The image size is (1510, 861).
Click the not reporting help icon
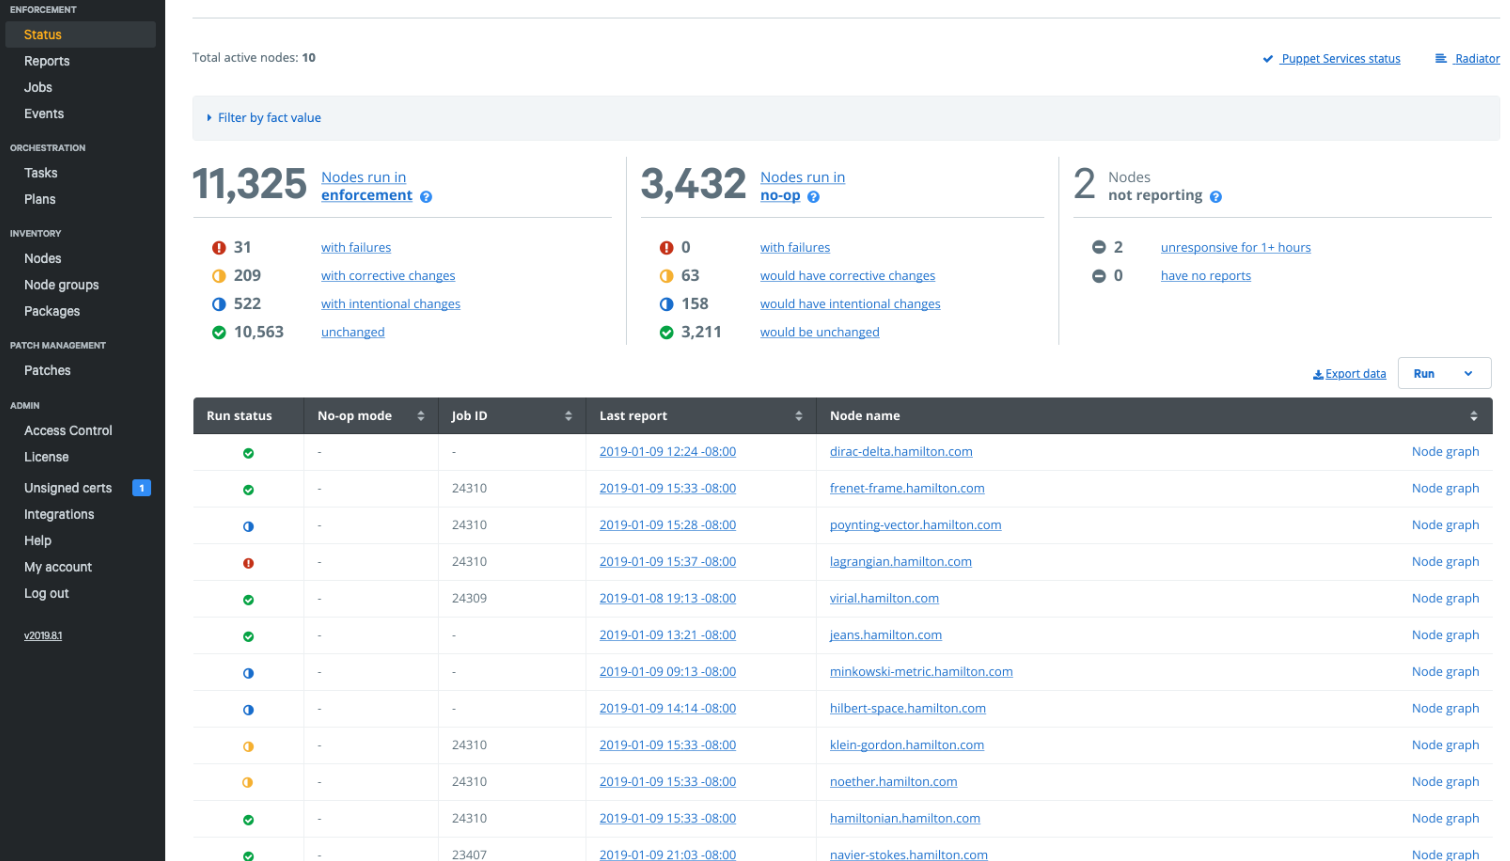1216,197
